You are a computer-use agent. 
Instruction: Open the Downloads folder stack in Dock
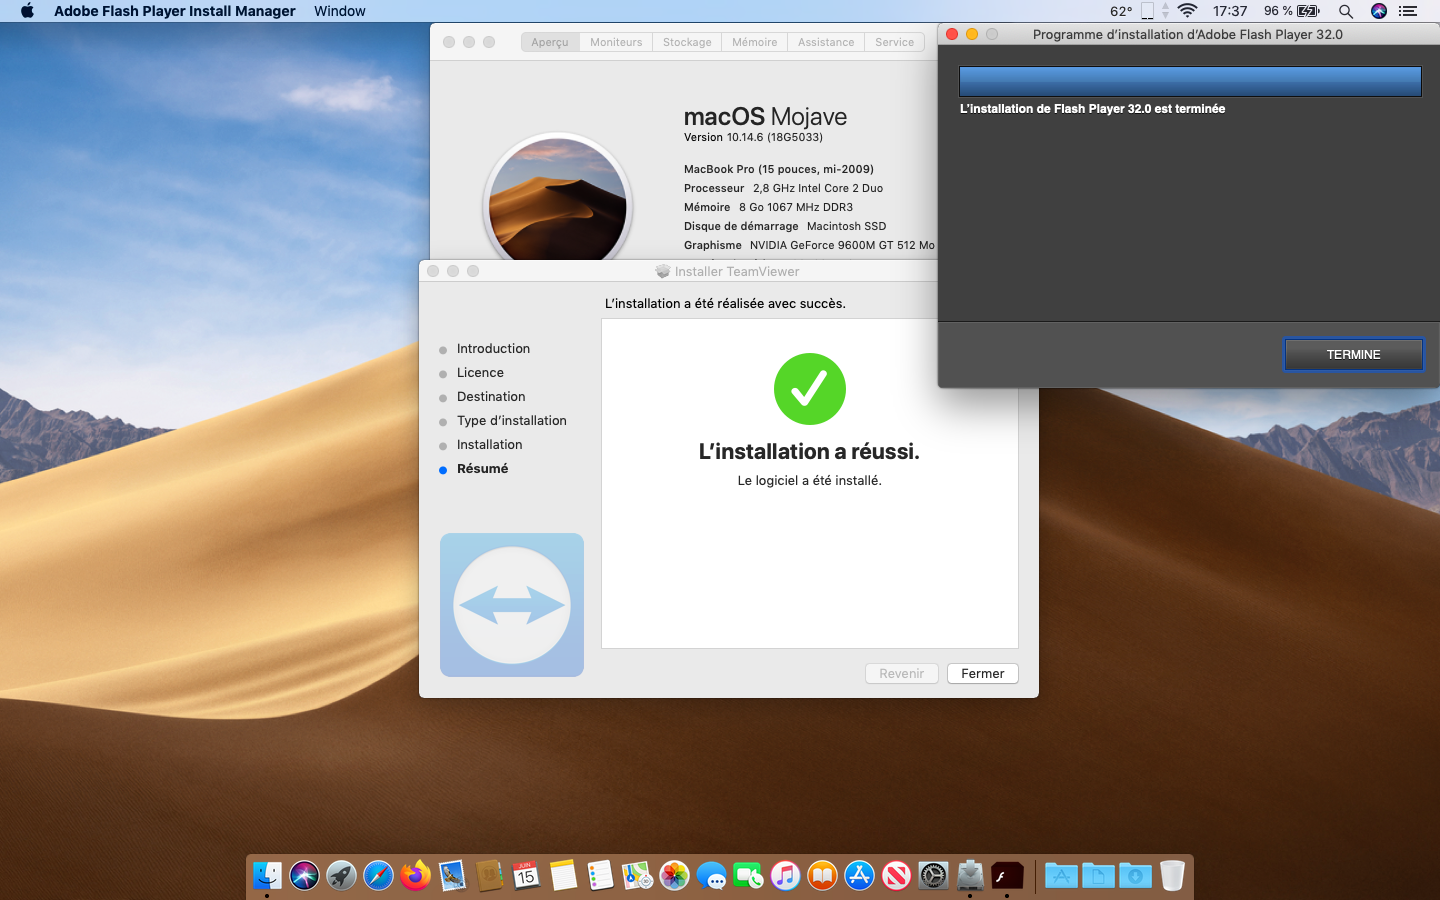pos(1135,876)
